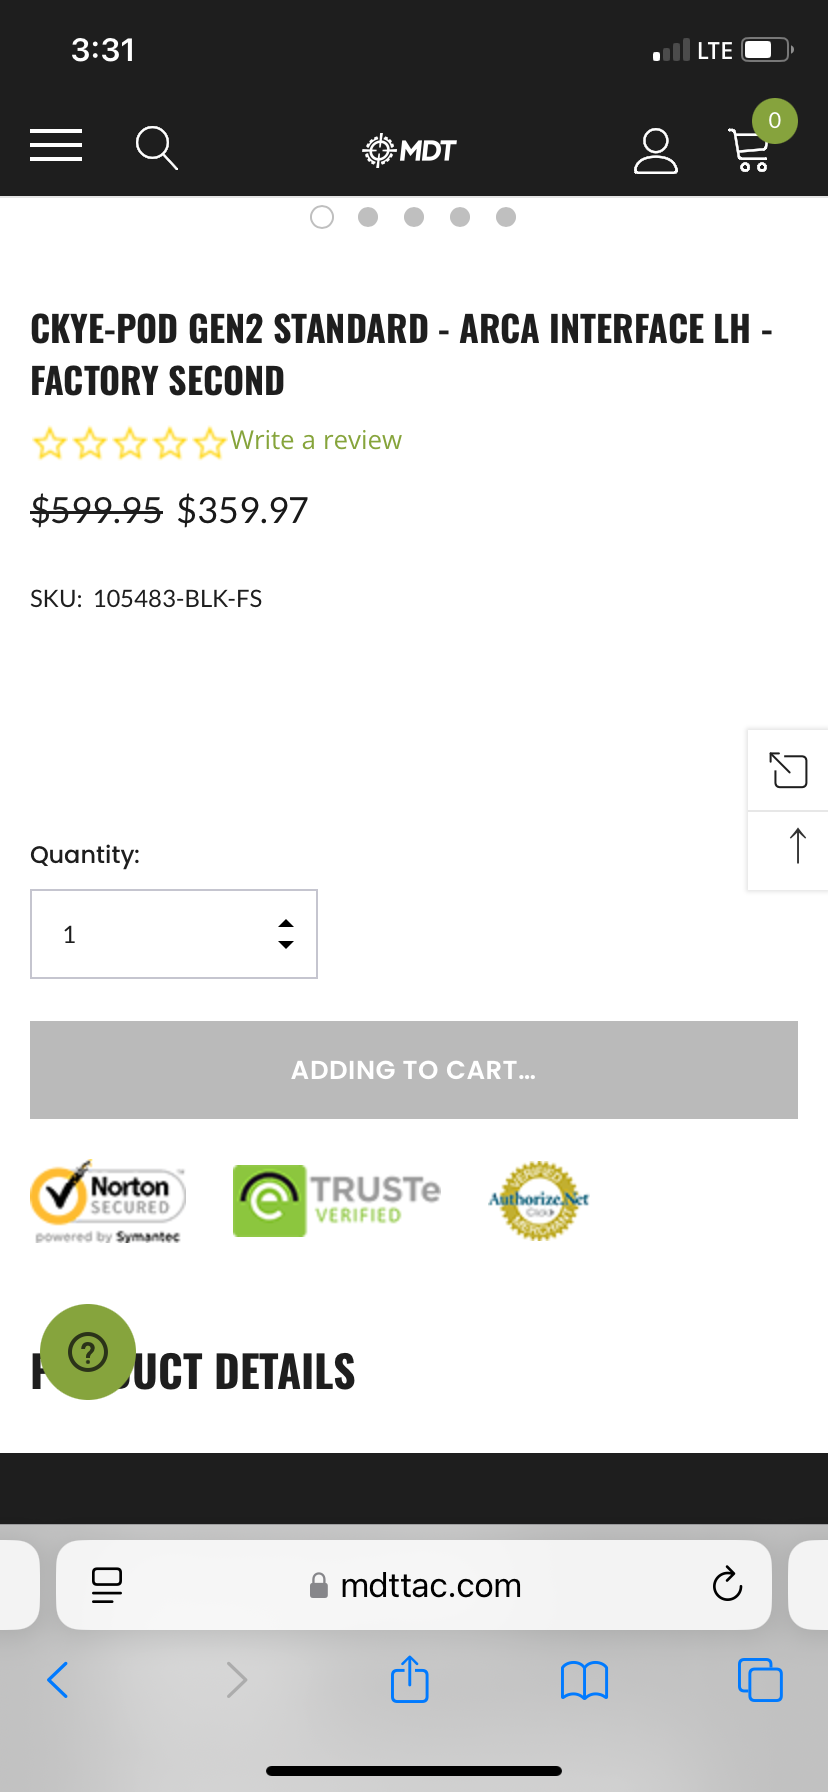This screenshot has width=828, height=1792.
Task: Open Safari bookmarks
Action: pos(584,1680)
